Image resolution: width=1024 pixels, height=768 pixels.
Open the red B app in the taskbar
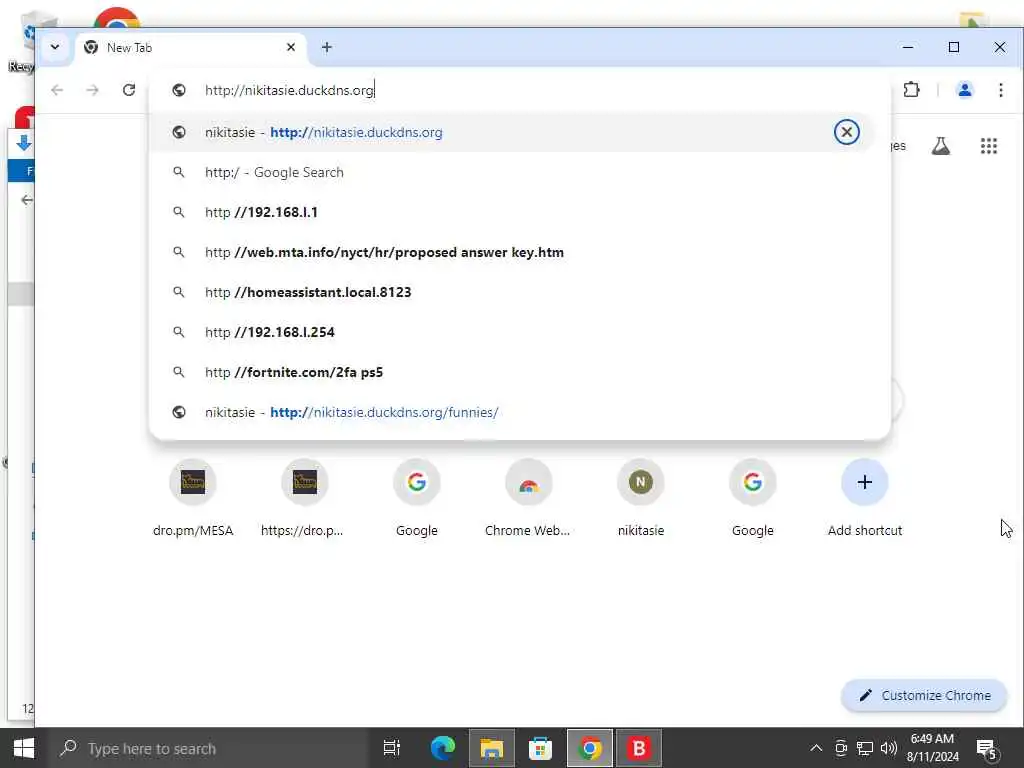(639, 748)
